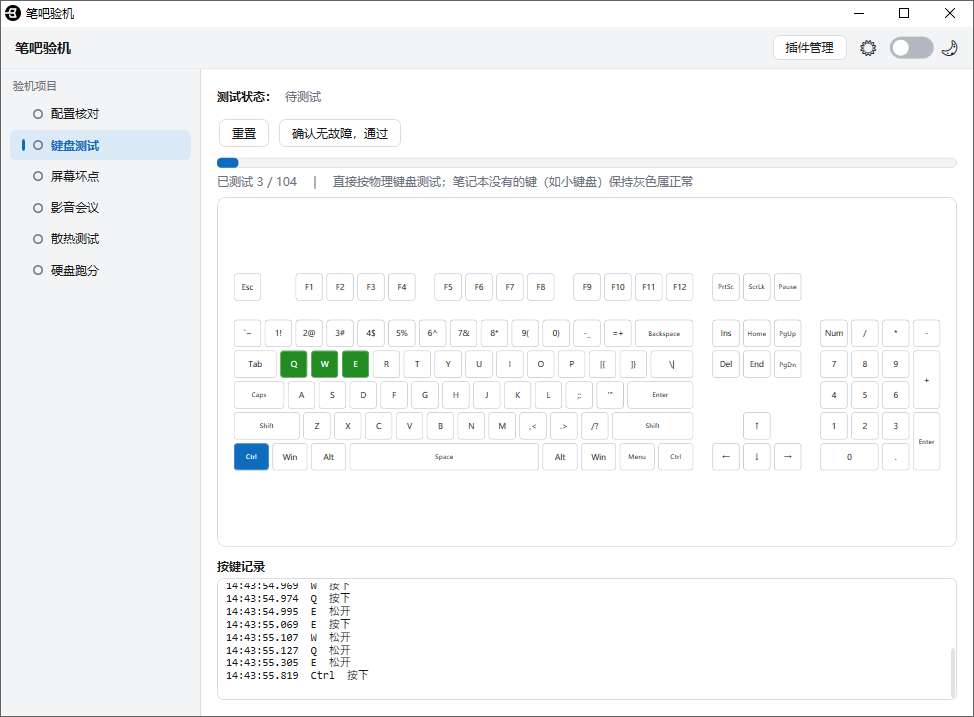This screenshot has height=717, width=974.
Task: Click the Esc key on virtual keyboard
Action: pyautogui.click(x=247, y=287)
